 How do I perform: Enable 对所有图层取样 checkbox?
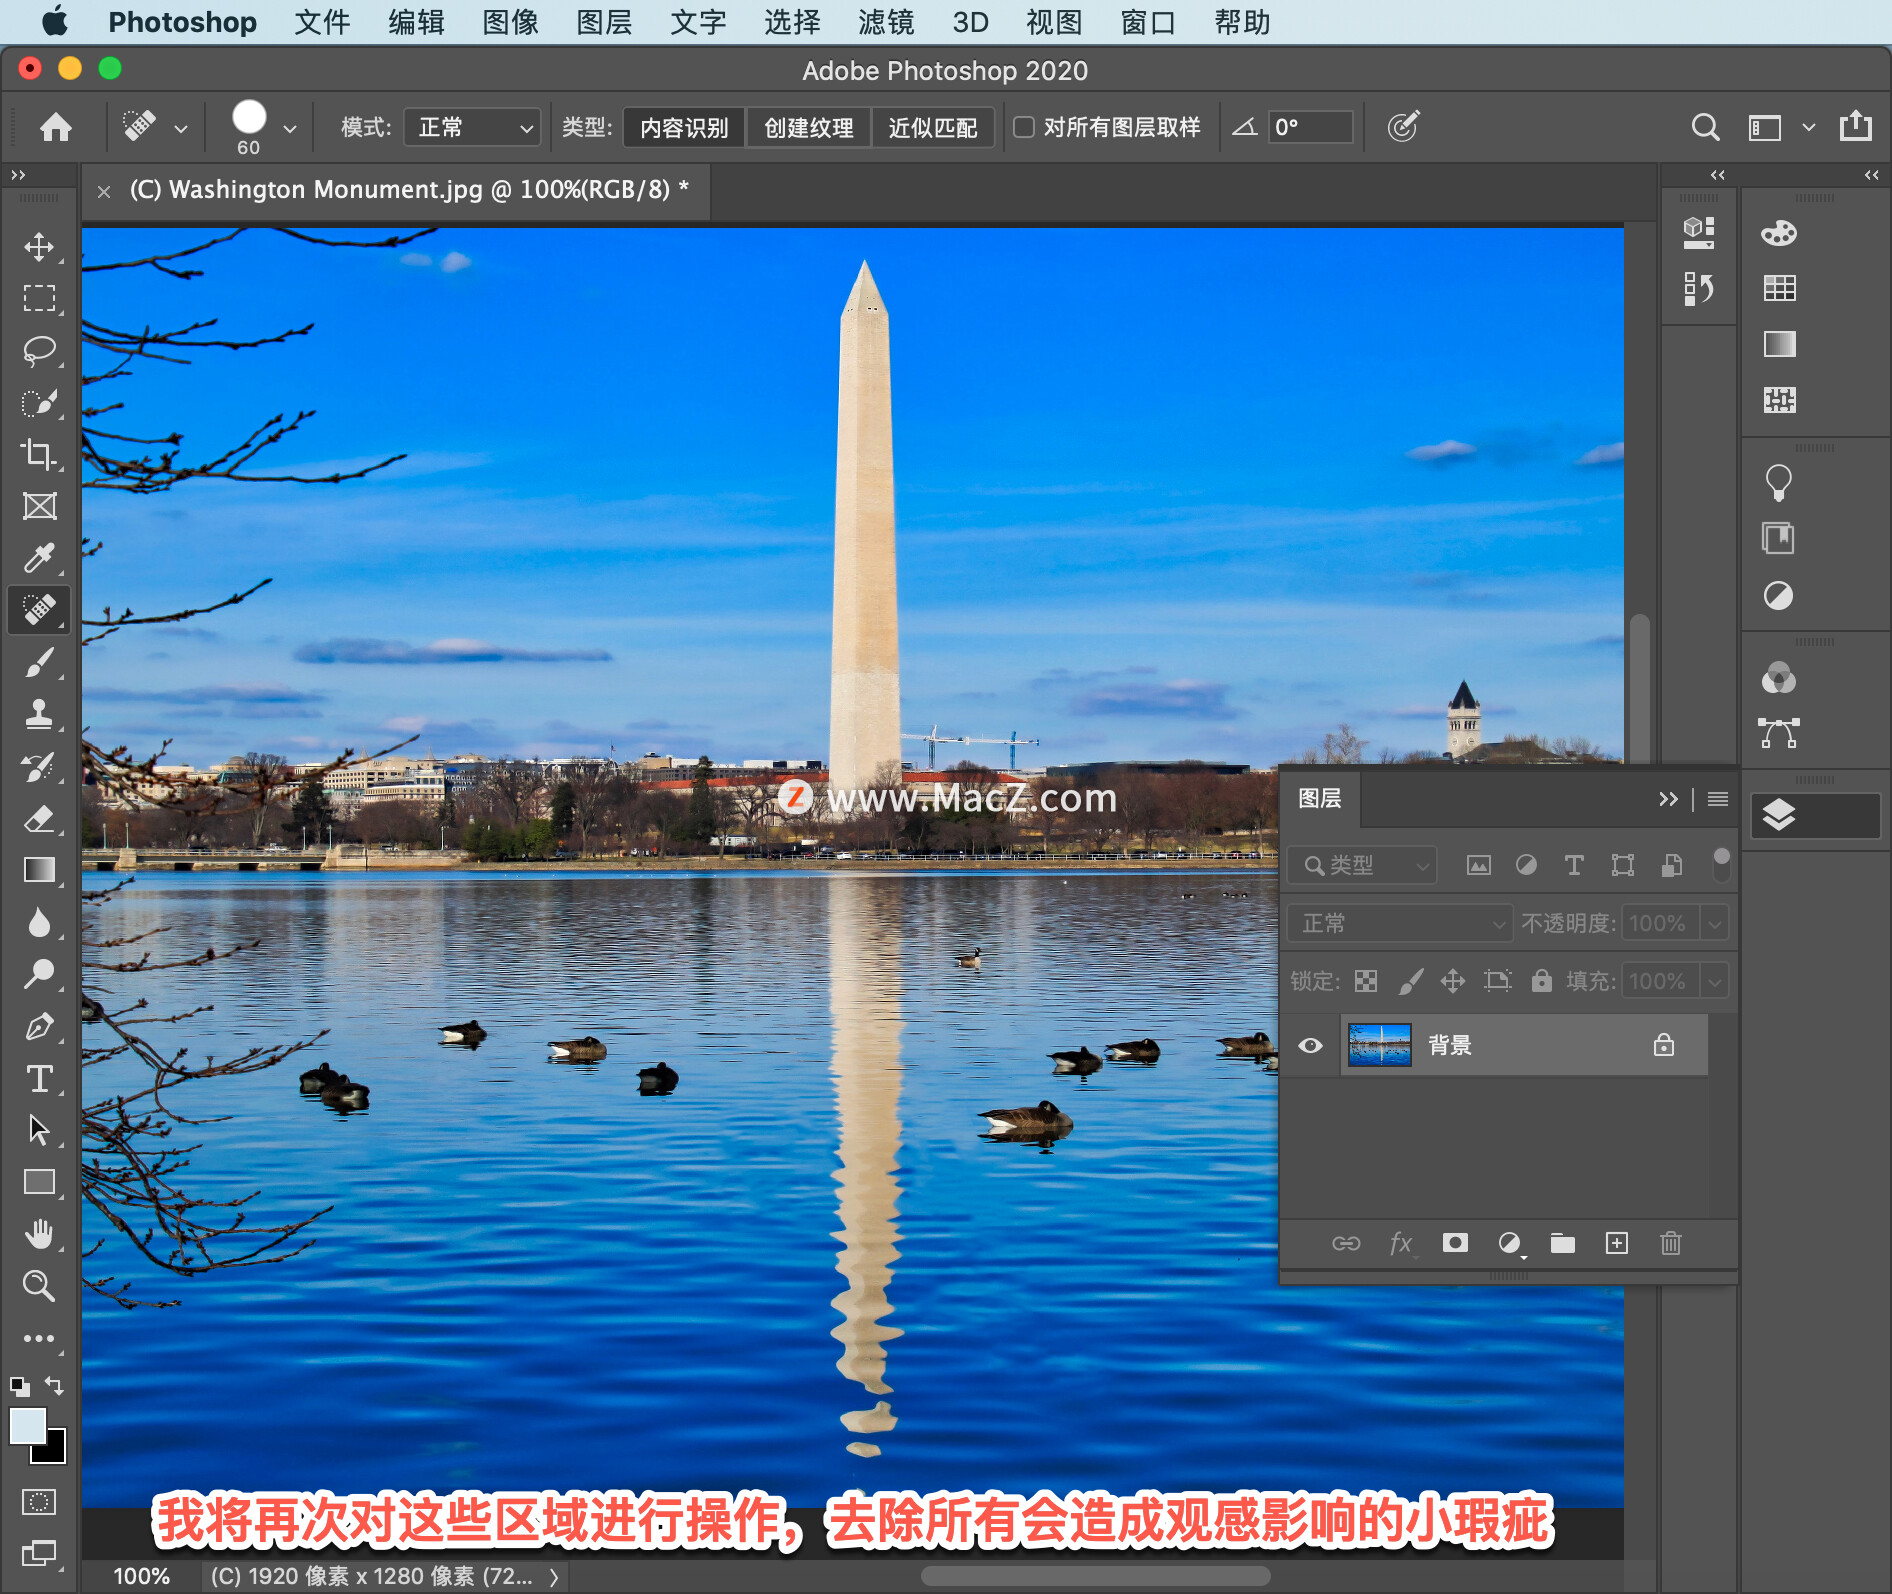(1024, 127)
